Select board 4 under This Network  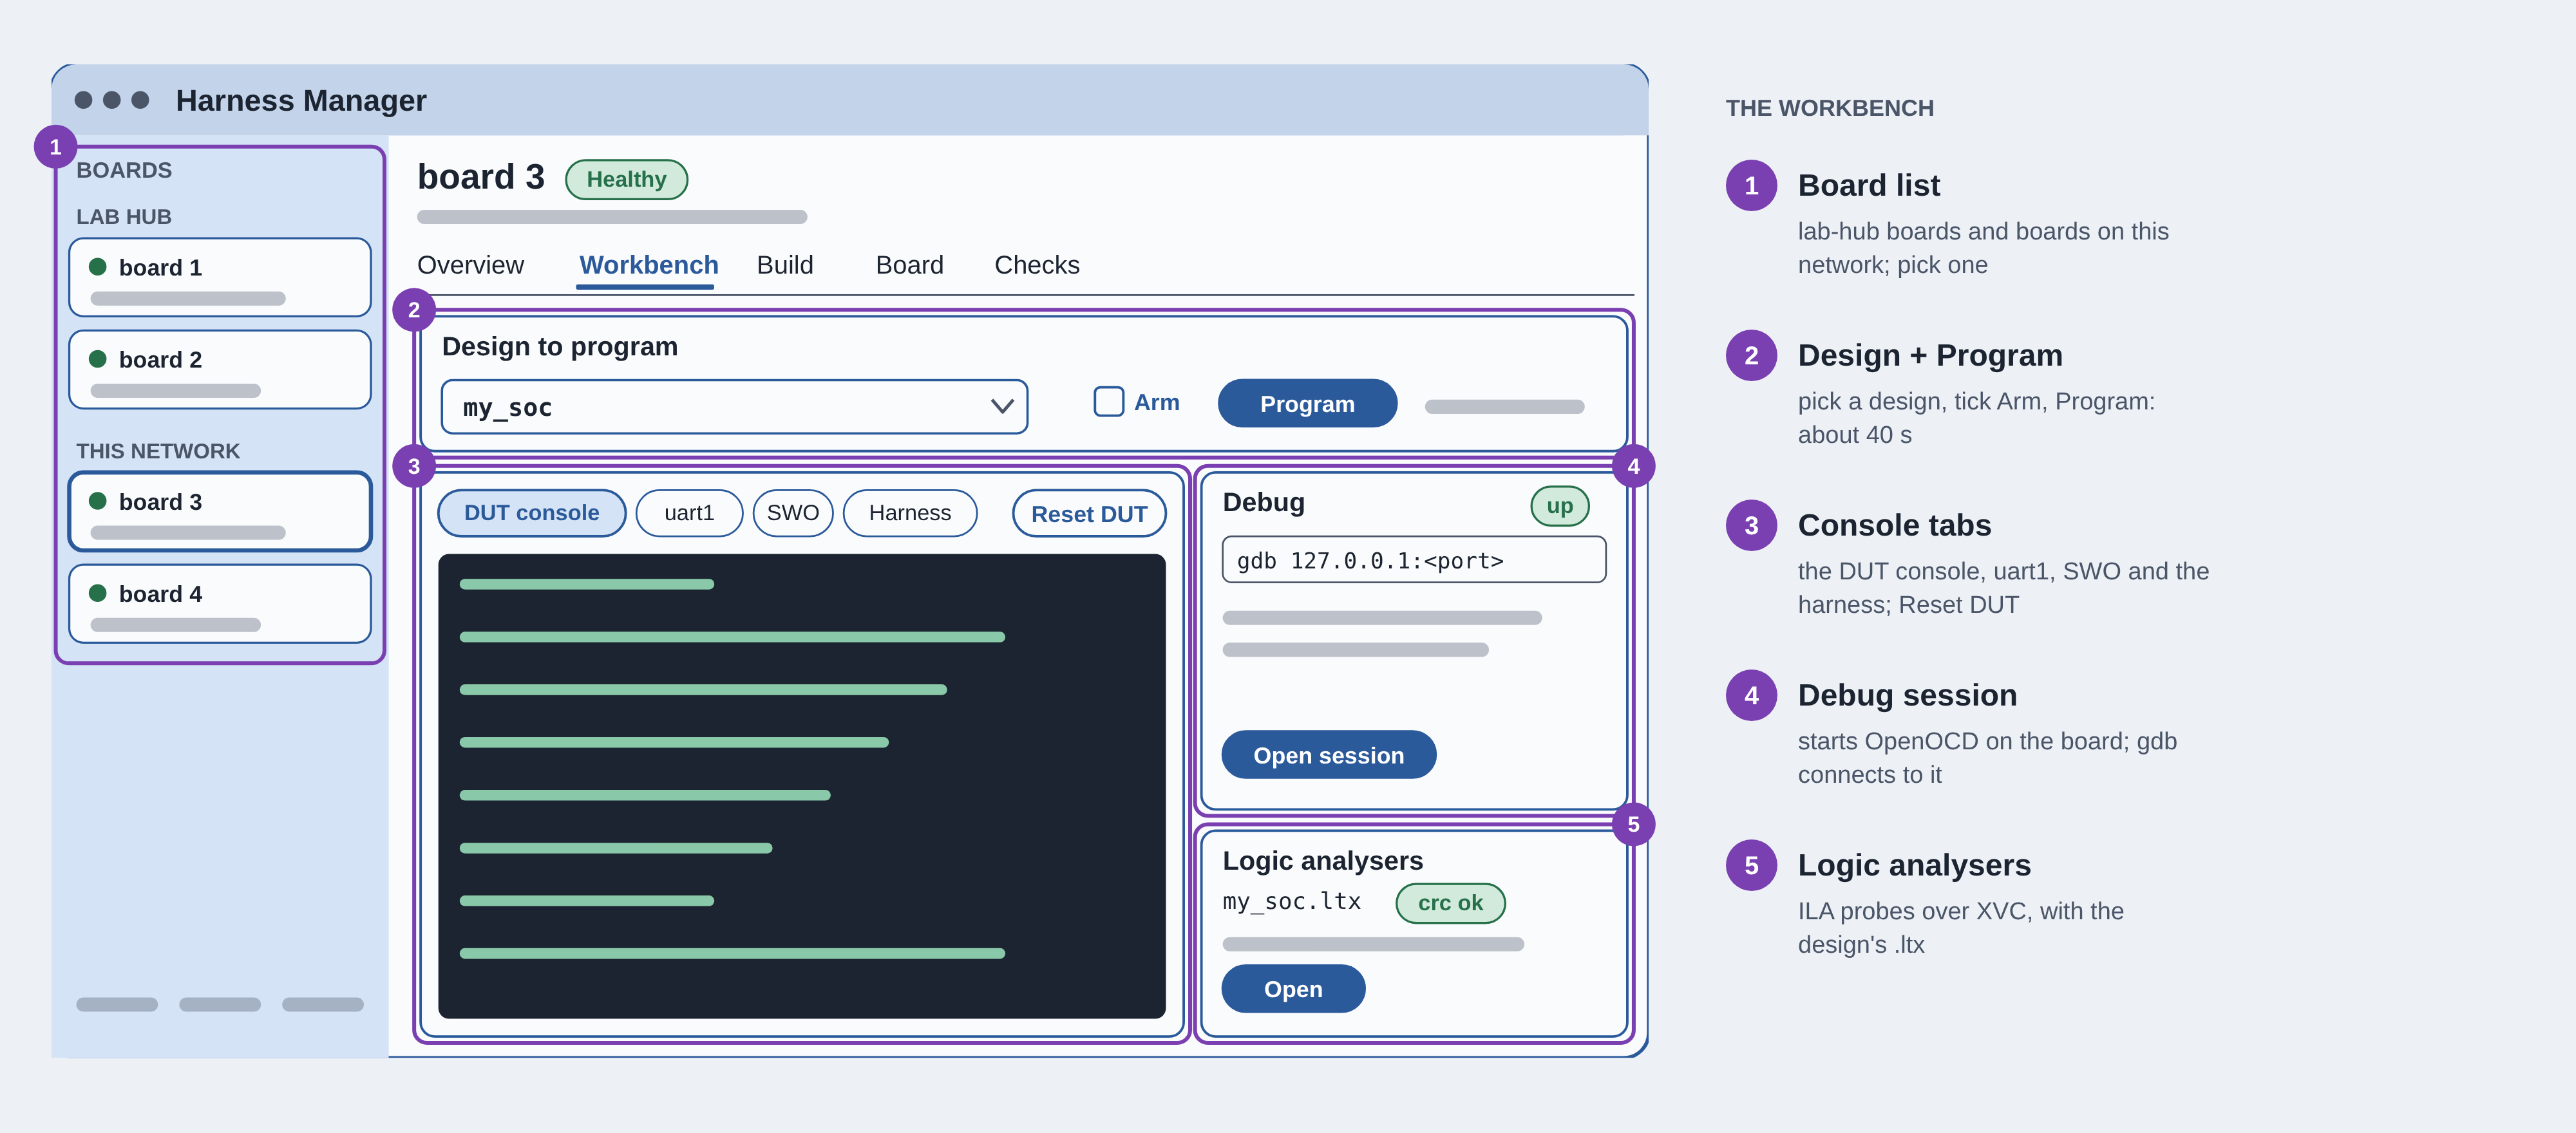220,603
